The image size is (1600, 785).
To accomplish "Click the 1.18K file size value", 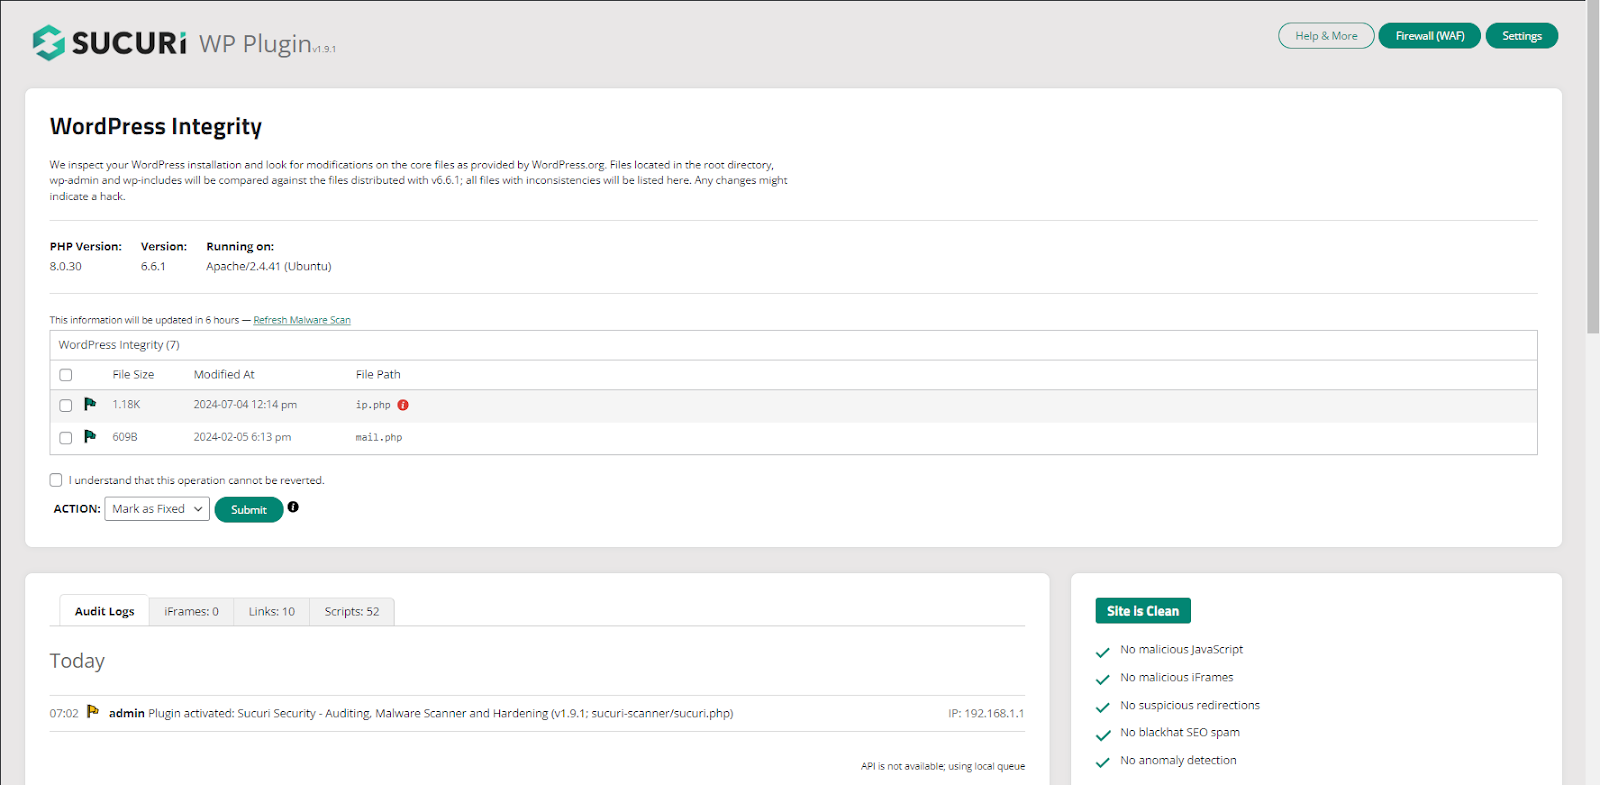I will click(126, 405).
